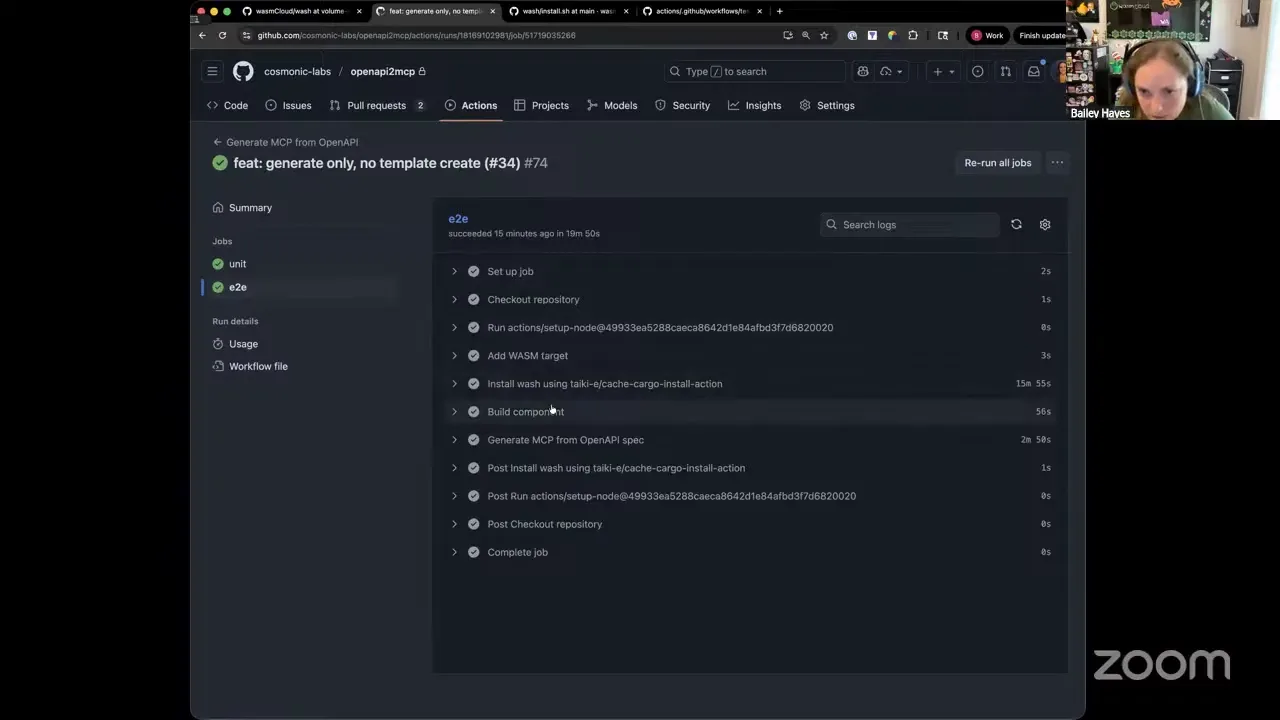
Task: Open the Models repository tab
Action: [612, 105]
